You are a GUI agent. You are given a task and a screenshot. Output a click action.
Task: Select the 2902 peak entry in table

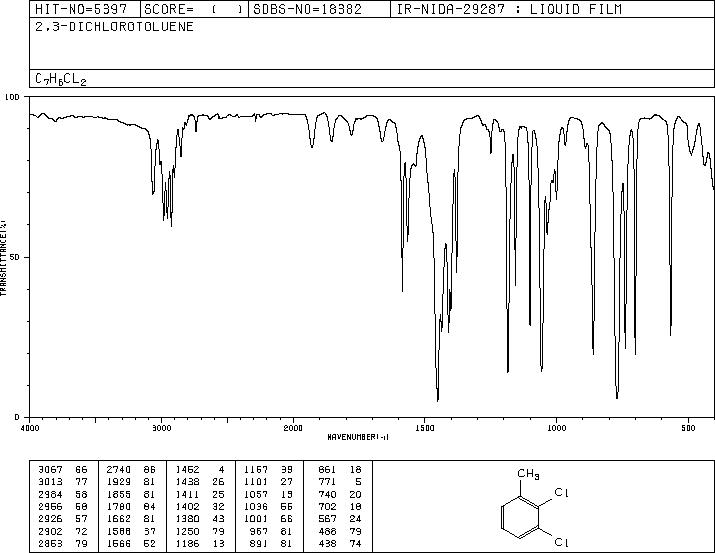63,532
